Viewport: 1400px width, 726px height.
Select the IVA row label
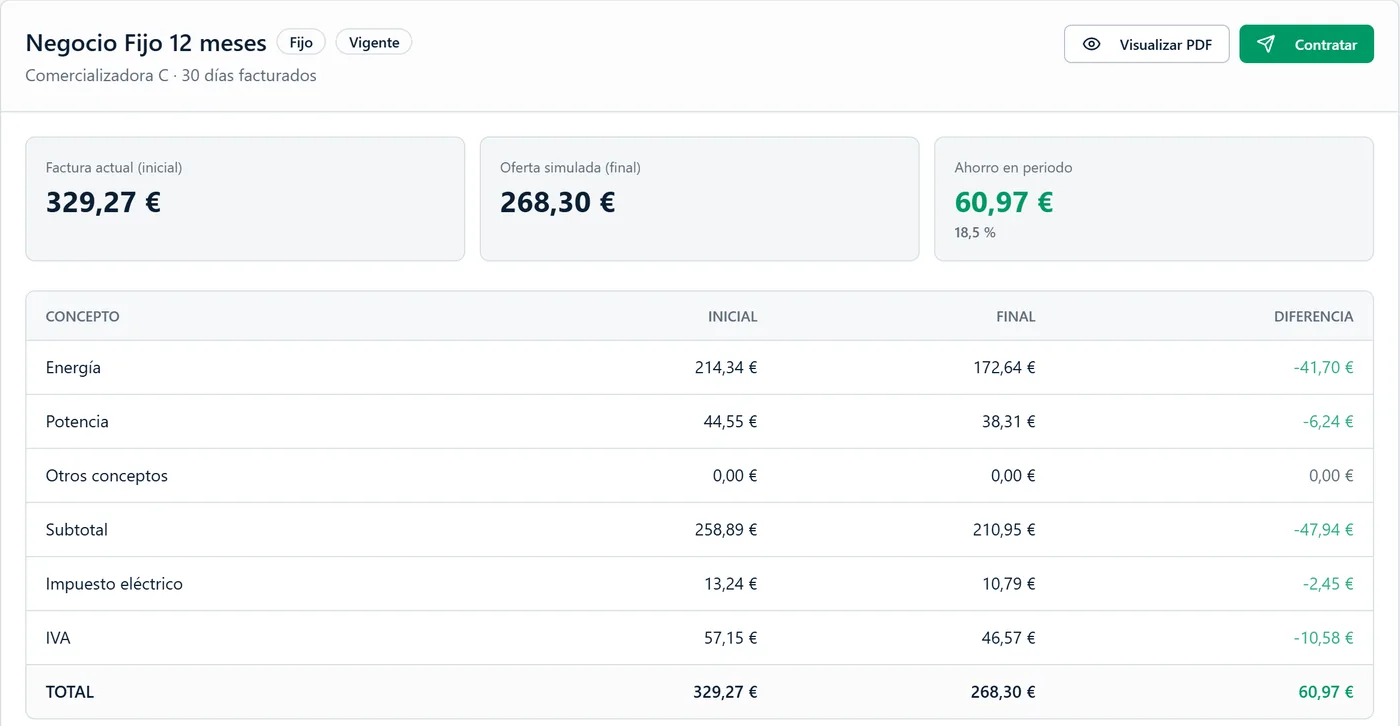pyautogui.click(x=58, y=638)
